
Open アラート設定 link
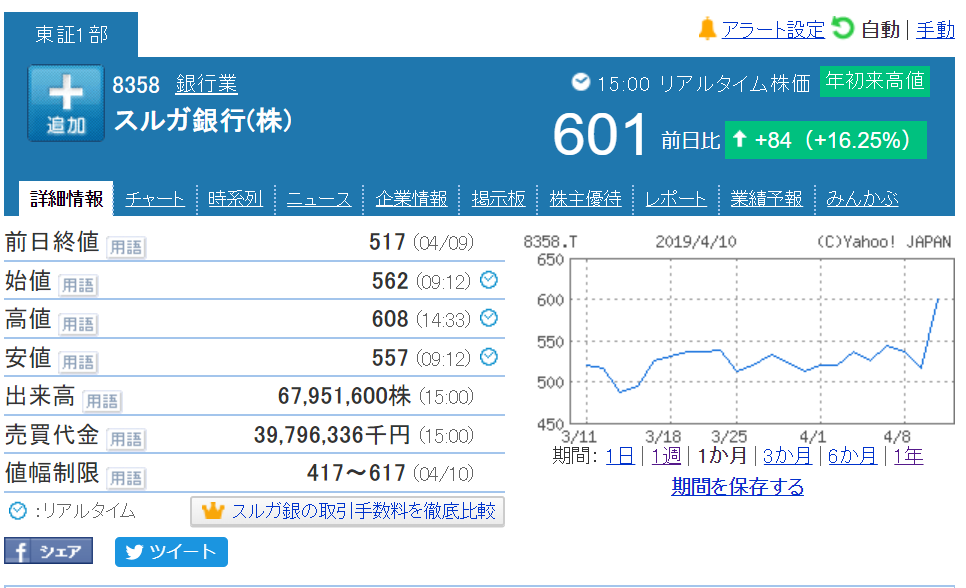click(773, 29)
